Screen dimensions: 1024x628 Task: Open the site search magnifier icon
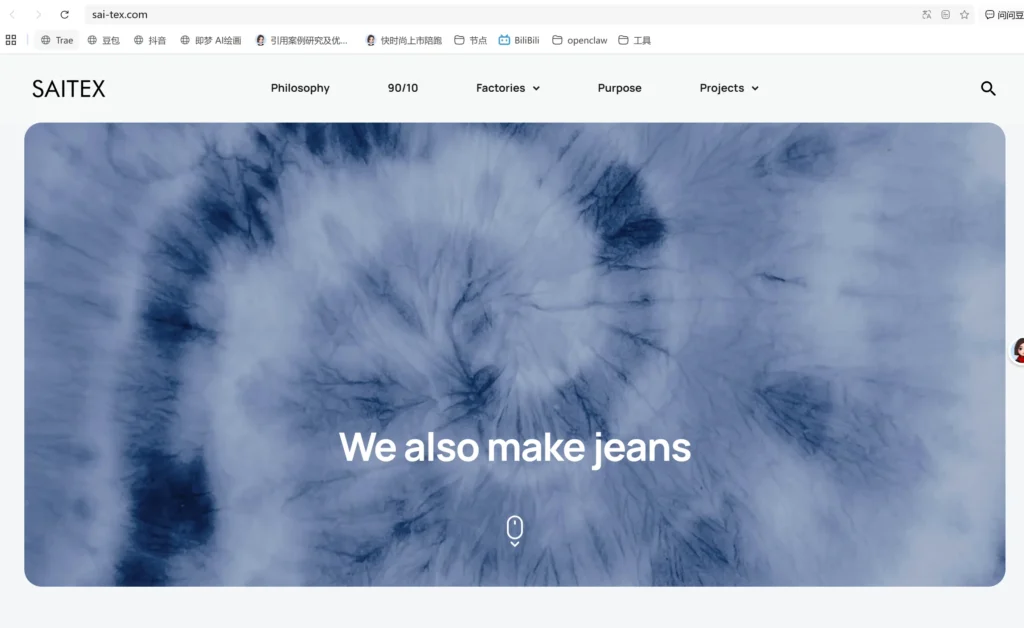988,88
